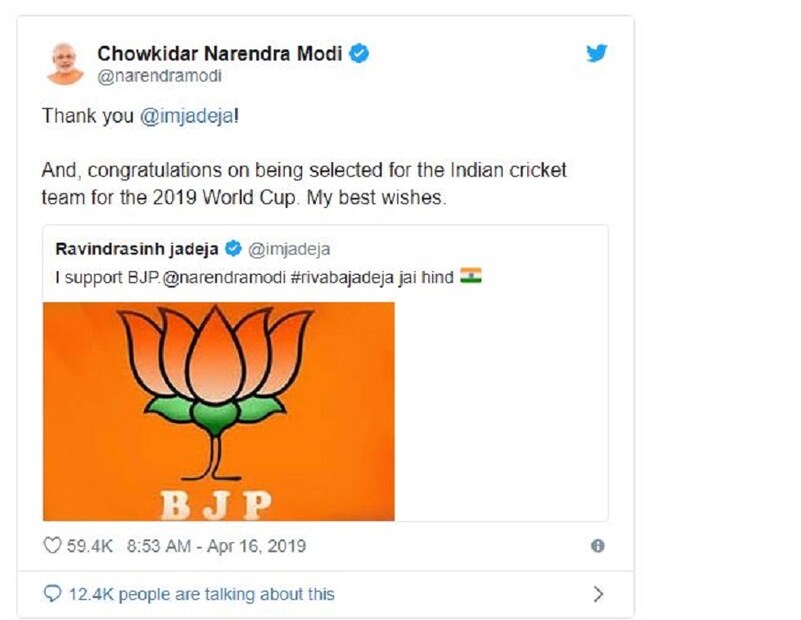Open "12.4K people are talking about this"

(x=201, y=594)
